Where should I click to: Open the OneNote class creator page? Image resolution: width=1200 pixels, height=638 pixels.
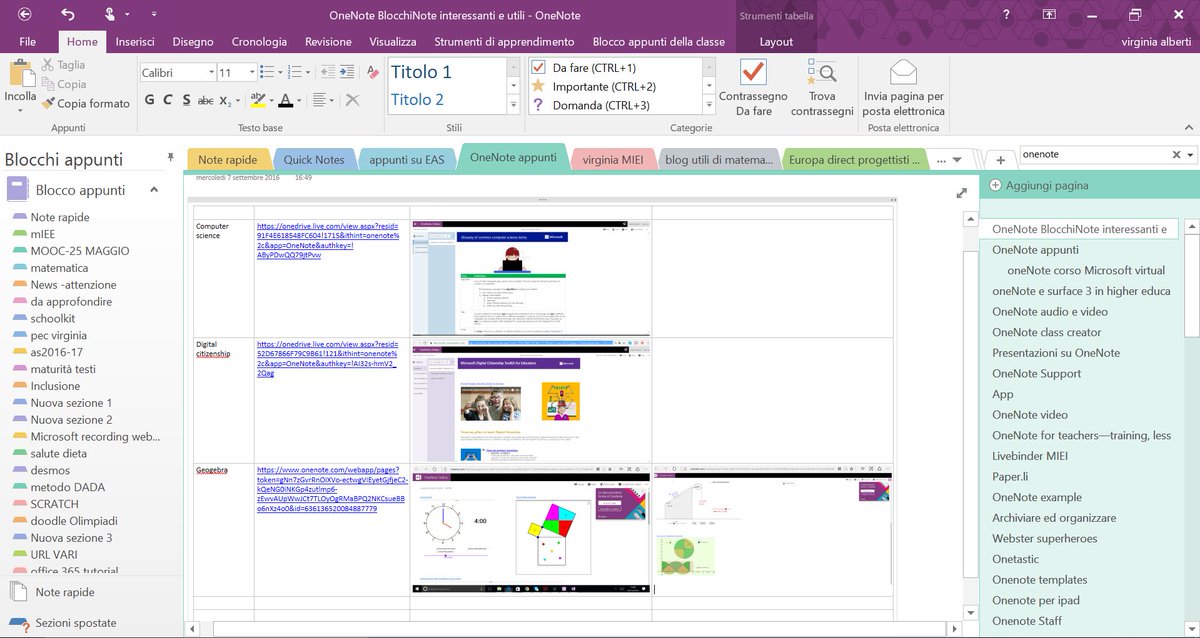coord(1047,332)
